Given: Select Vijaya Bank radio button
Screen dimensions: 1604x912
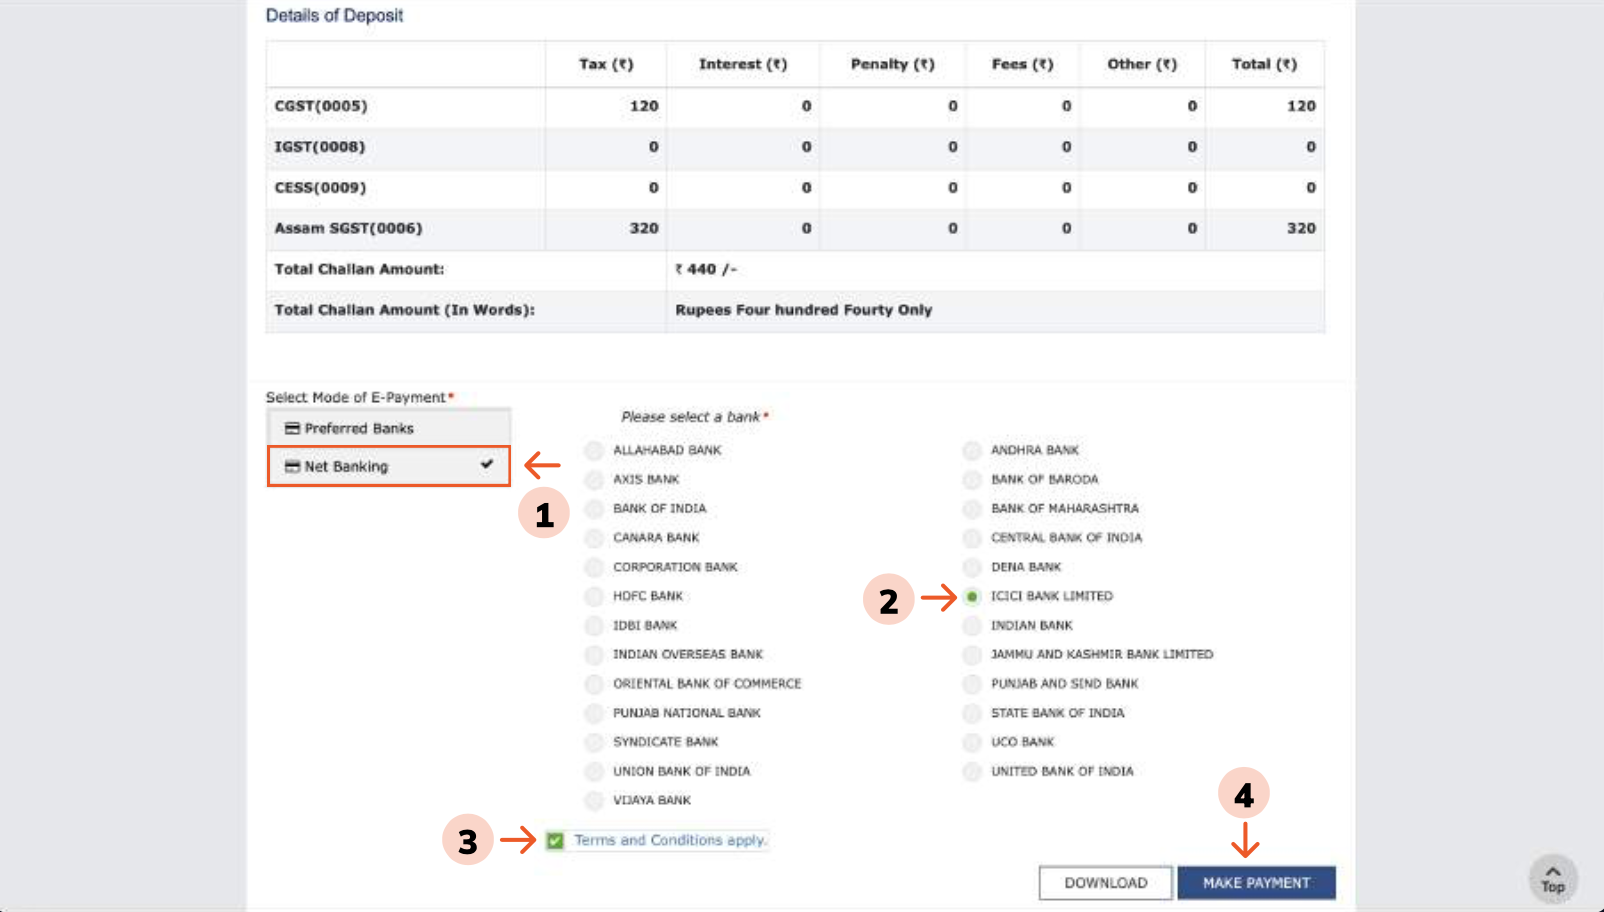Looking at the screenshot, I should pos(594,800).
